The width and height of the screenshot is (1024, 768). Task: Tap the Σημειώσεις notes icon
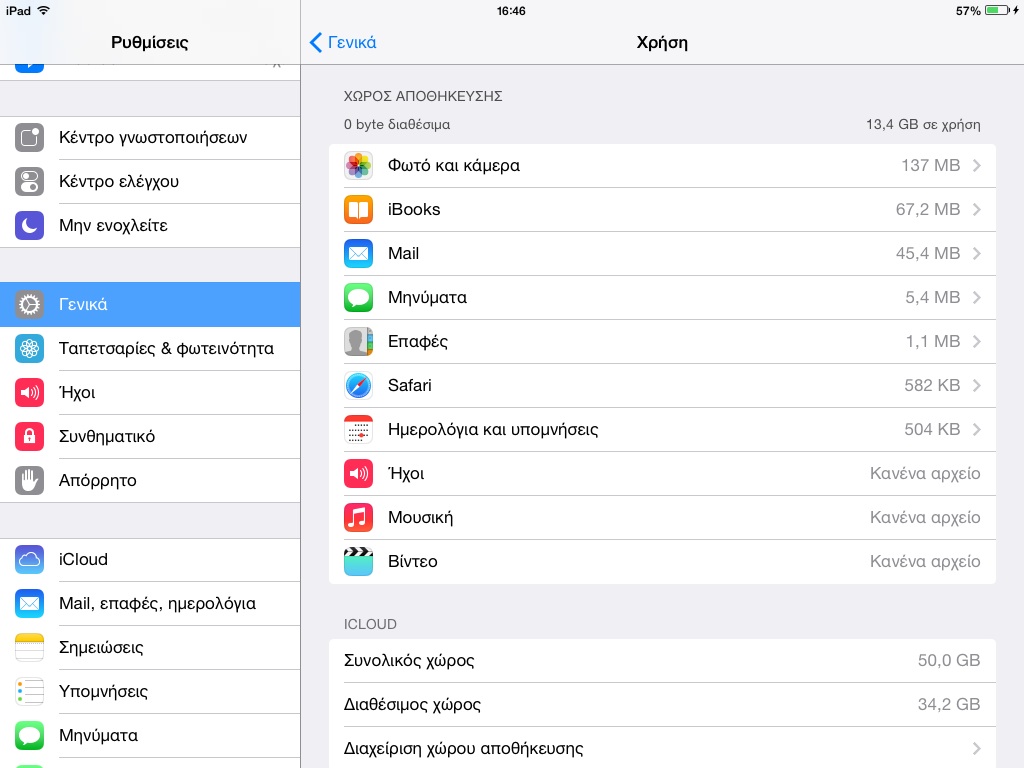click(x=29, y=647)
